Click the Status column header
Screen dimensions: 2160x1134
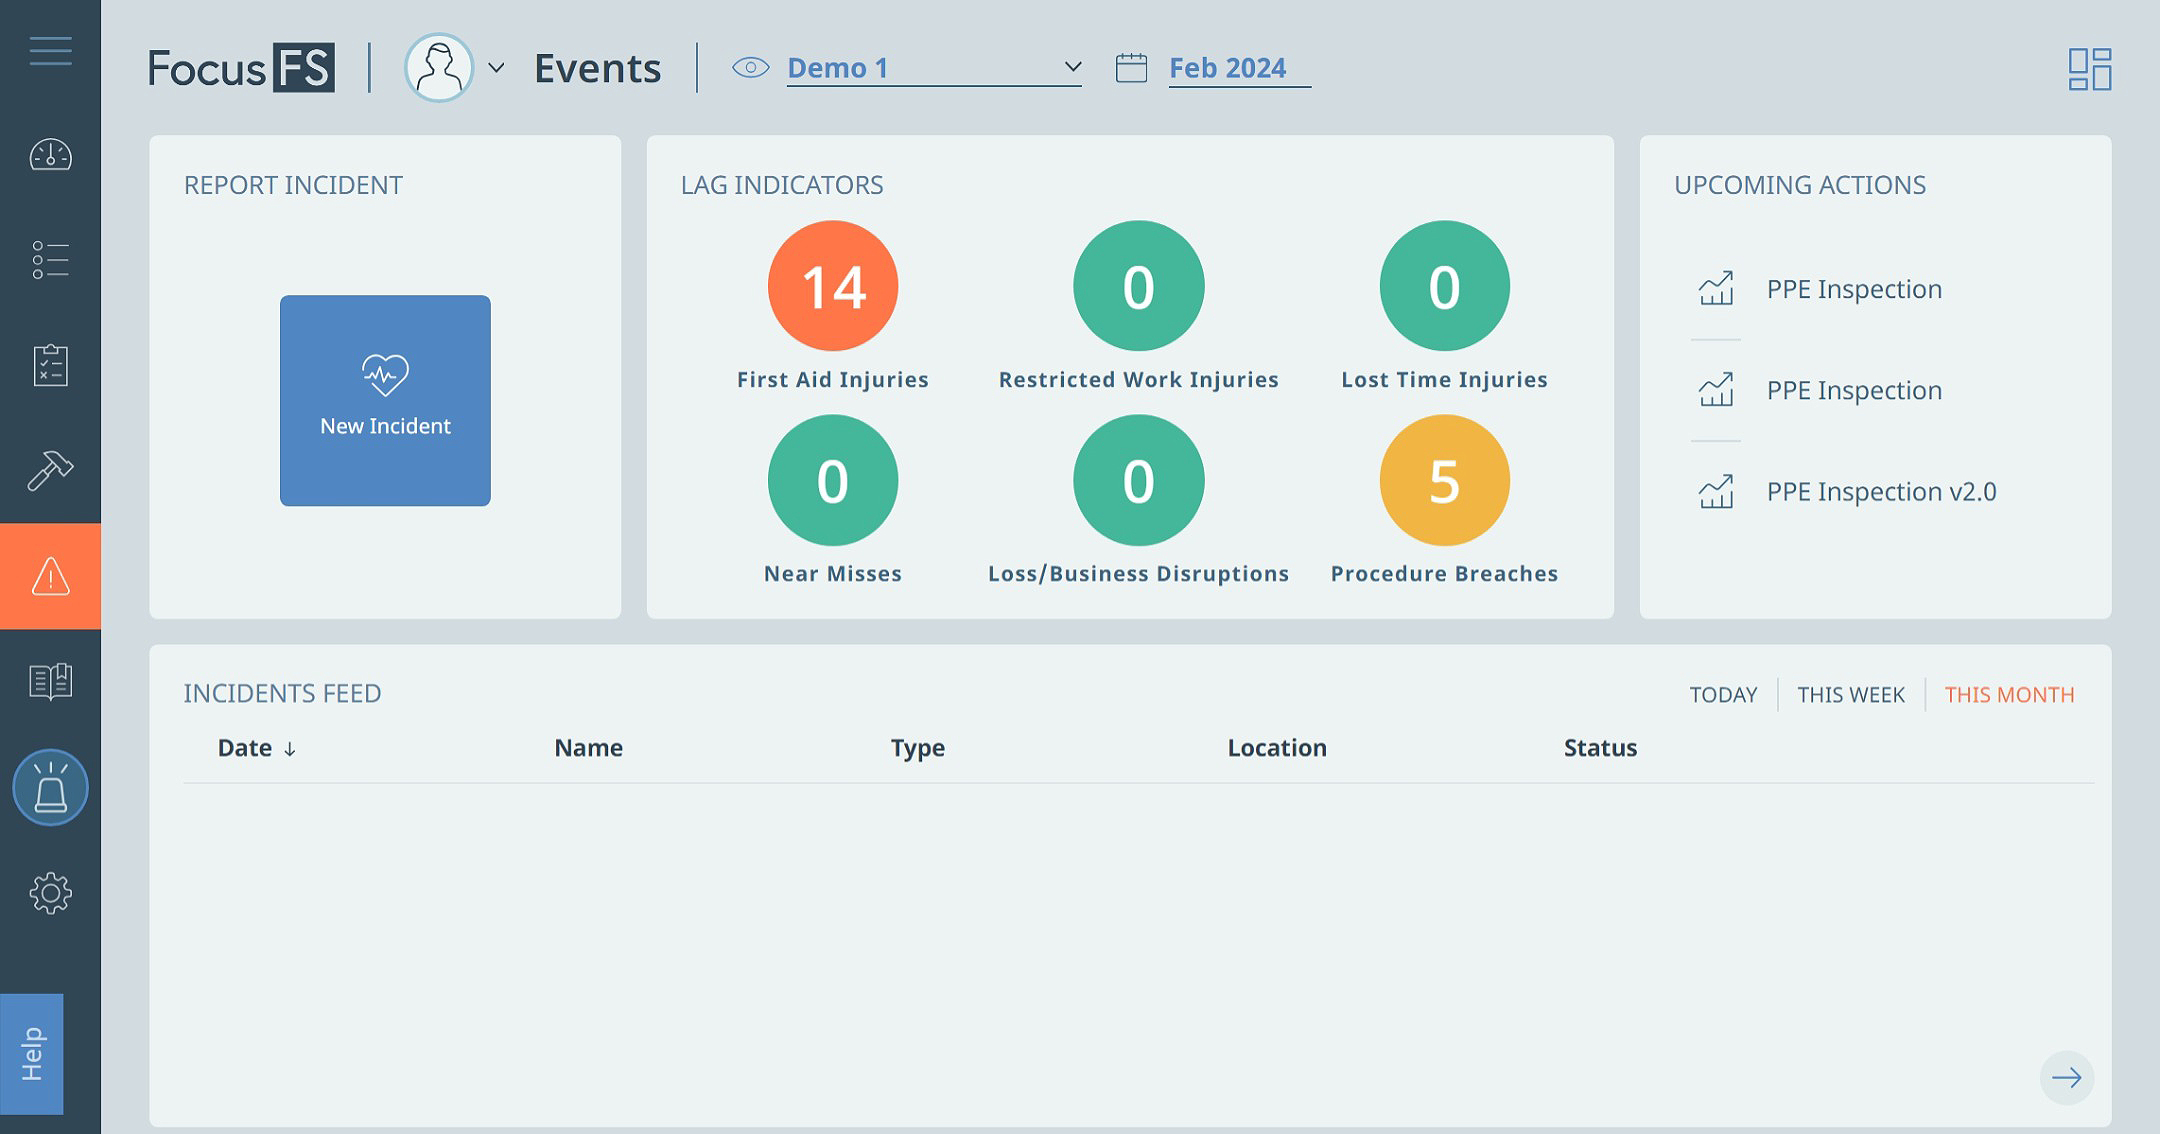1600,748
